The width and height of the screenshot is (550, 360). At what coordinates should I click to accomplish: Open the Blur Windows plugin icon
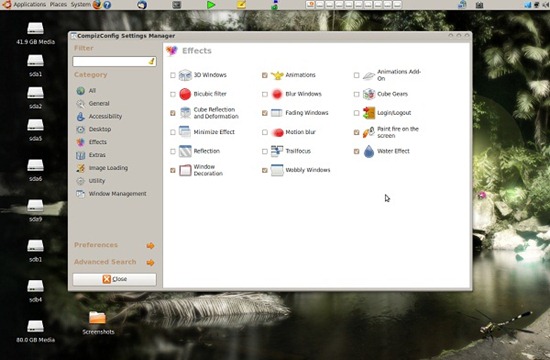pyautogui.click(x=277, y=94)
